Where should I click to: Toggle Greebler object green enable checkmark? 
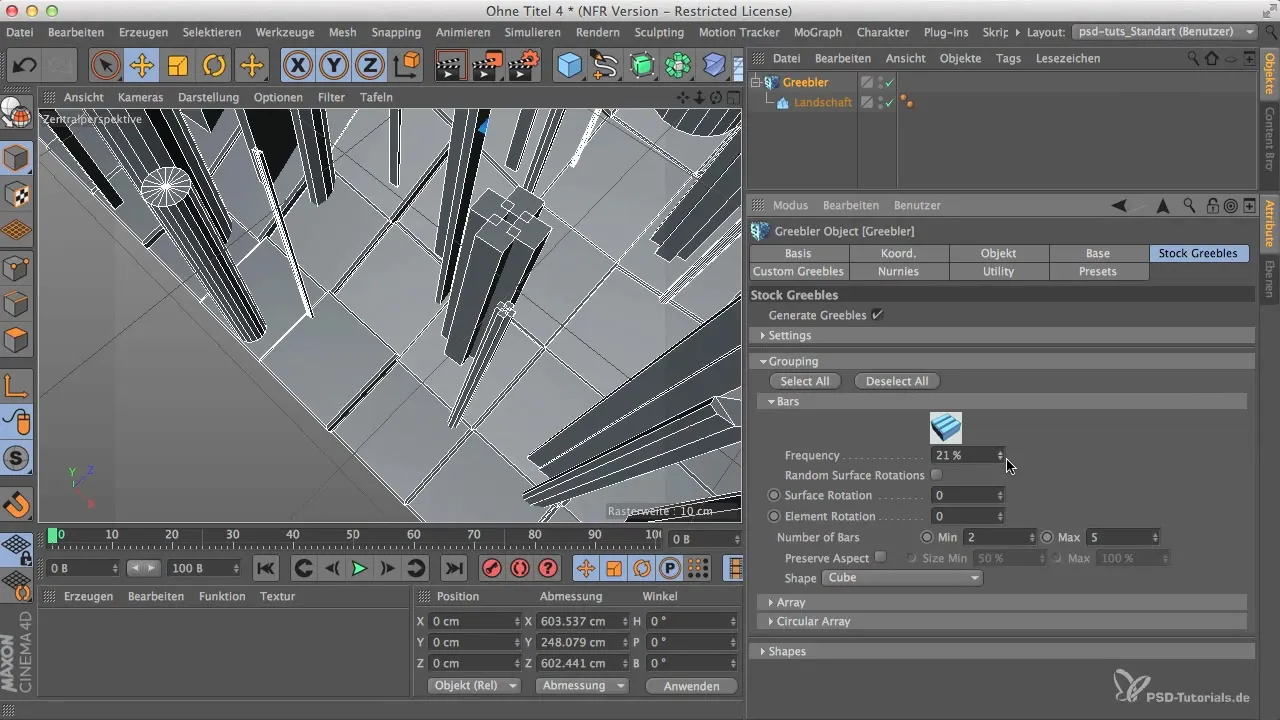point(888,82)
